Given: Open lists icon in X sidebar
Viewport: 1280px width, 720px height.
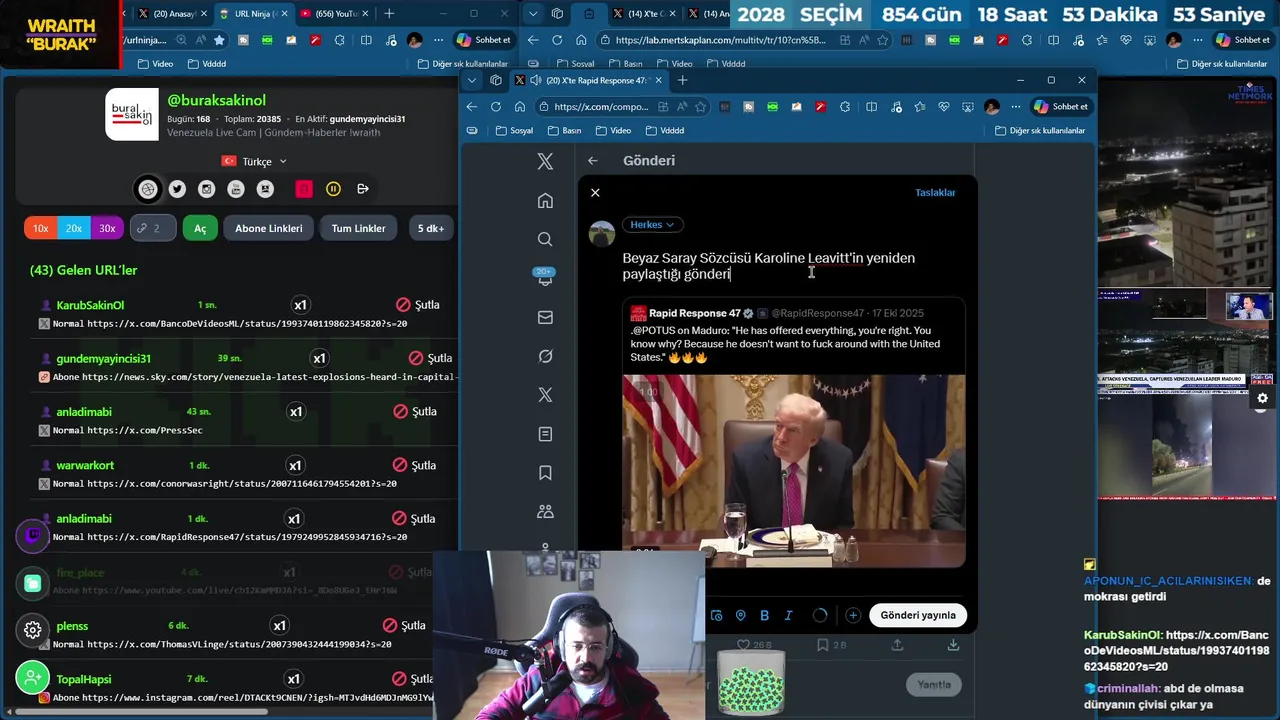Looking at the screenshot, I should point(545,434).
